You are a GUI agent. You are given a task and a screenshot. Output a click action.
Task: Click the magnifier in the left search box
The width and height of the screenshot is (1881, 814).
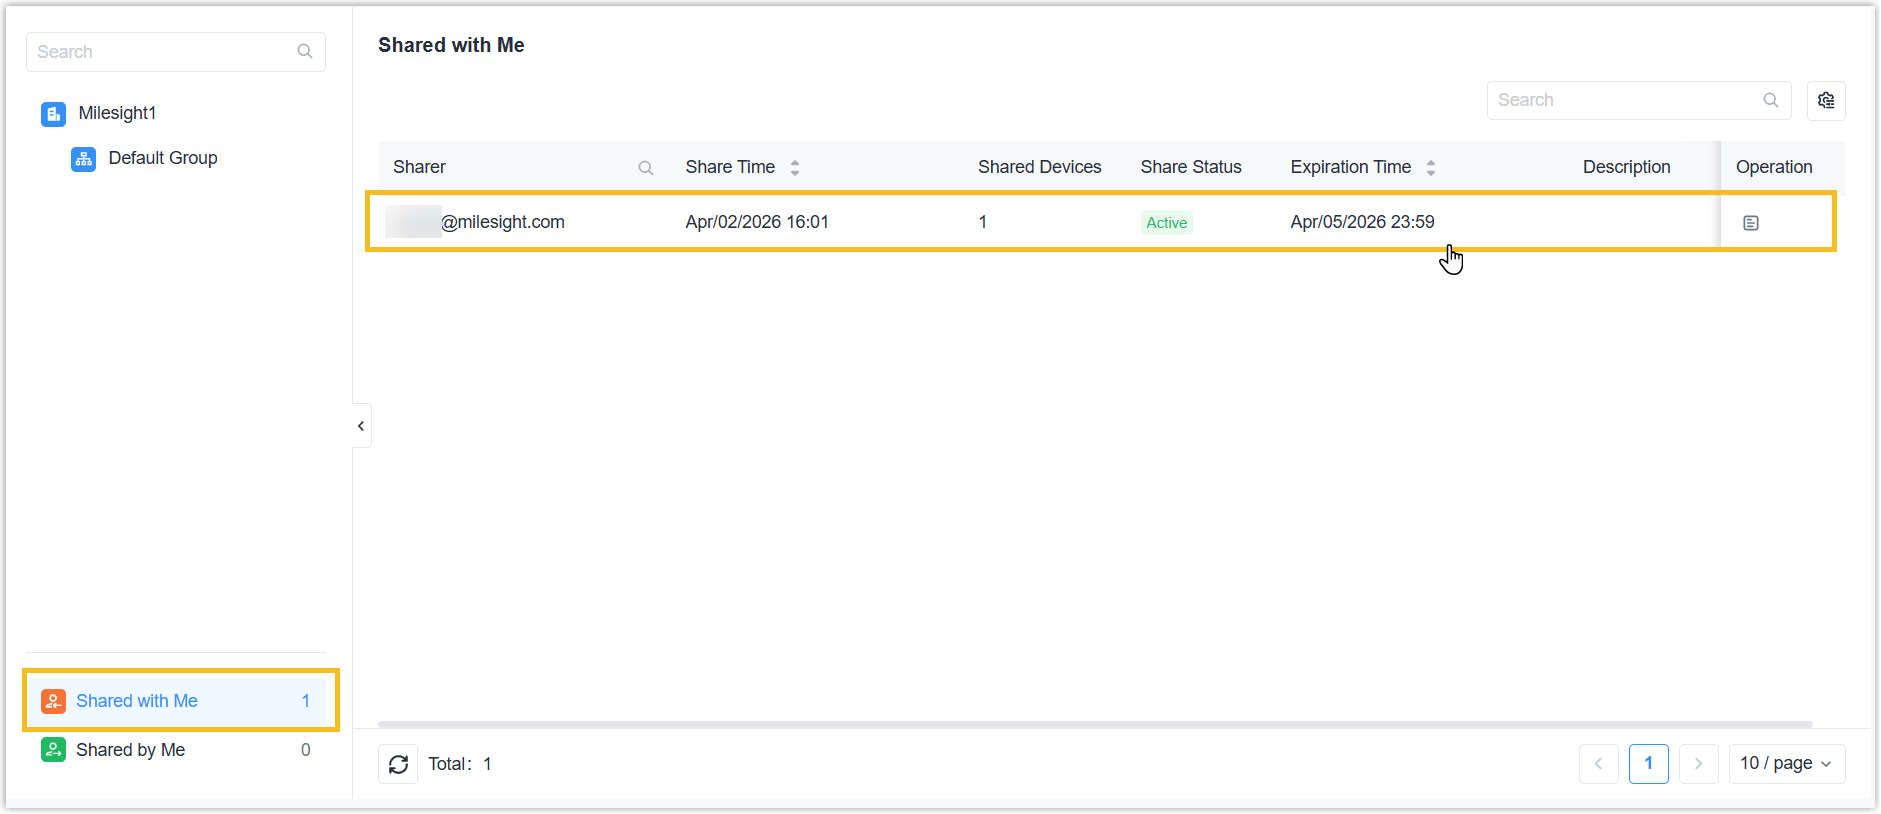305,52
